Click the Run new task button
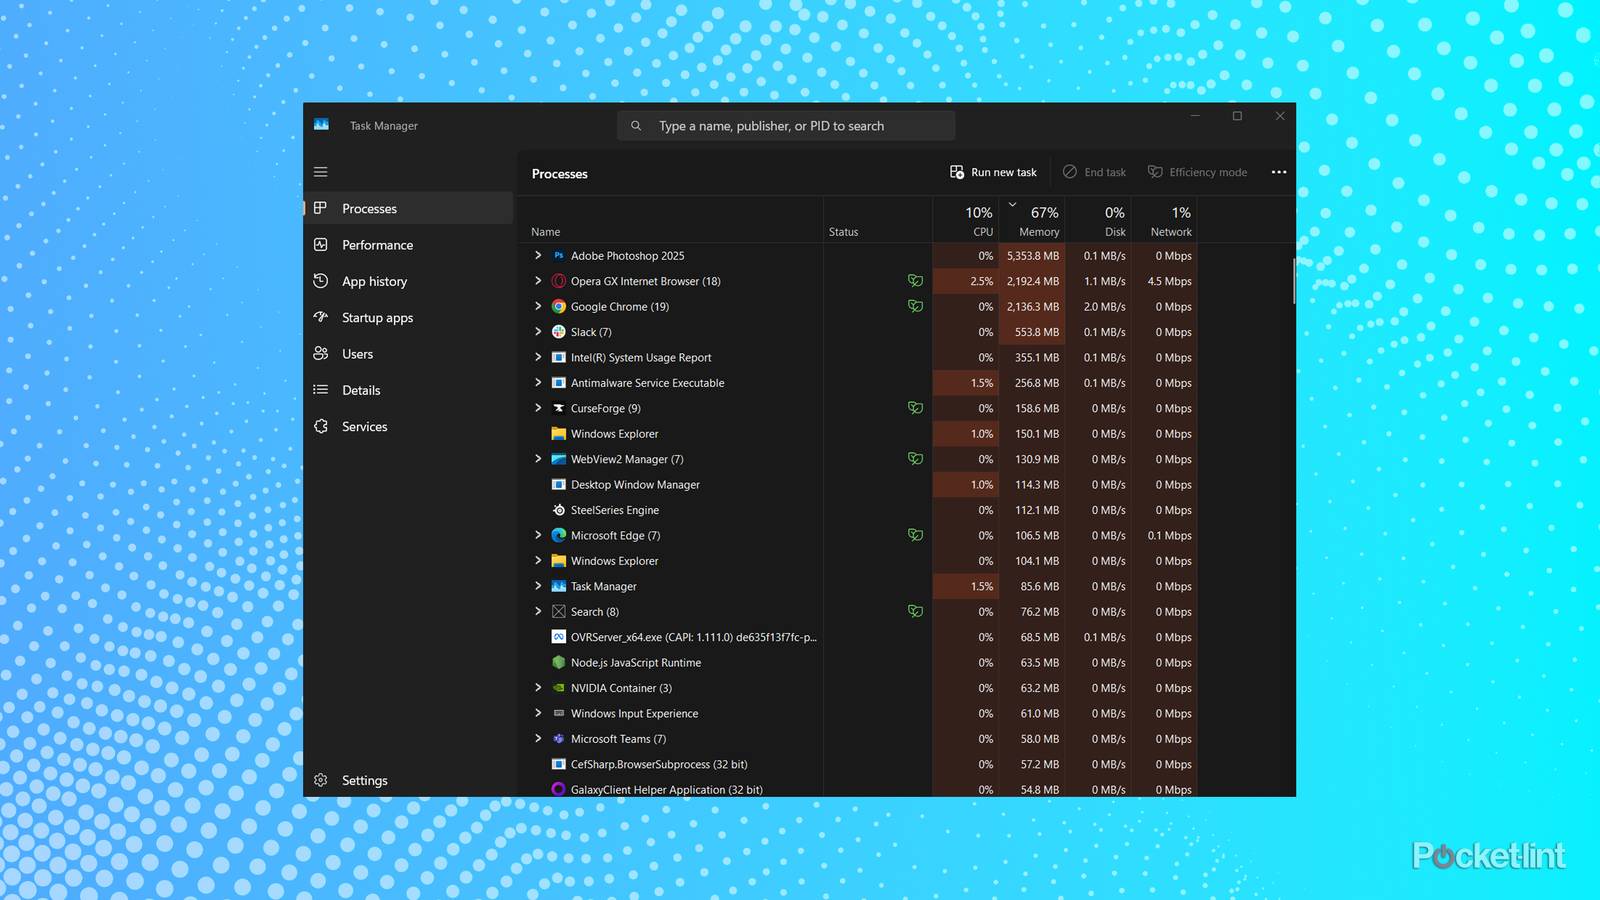 (x=992, y=171)
